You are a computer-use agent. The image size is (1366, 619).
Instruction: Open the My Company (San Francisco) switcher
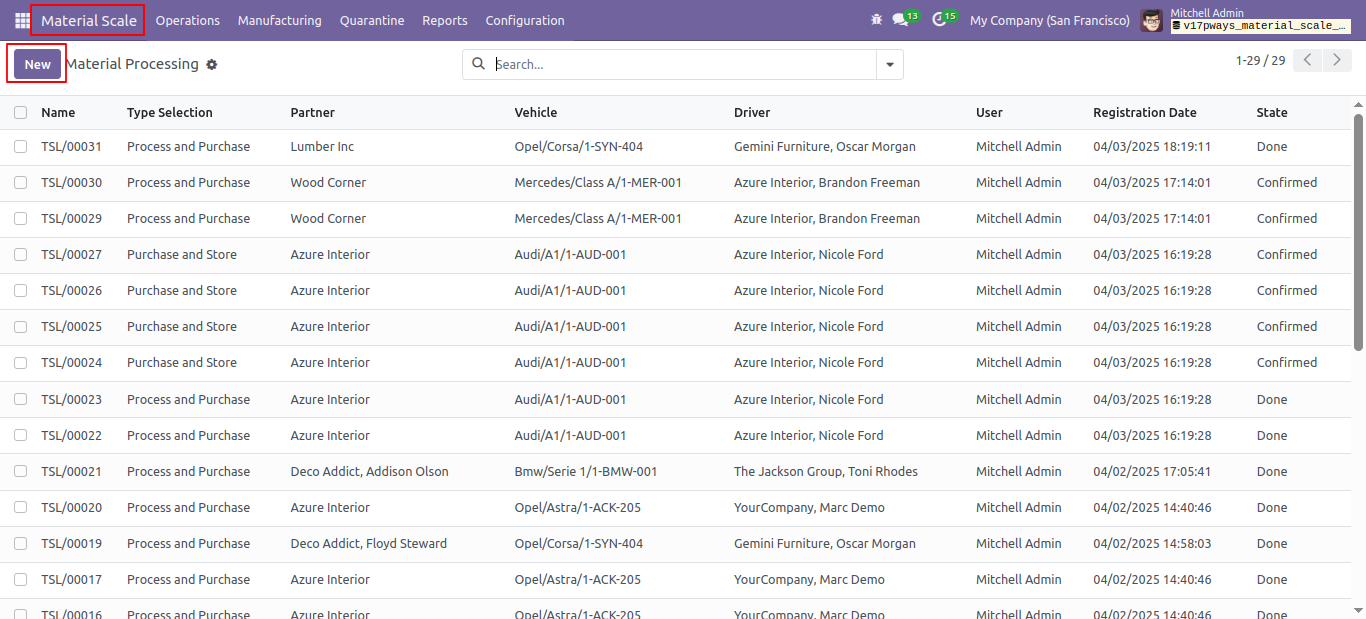[x=1050, y=20]
